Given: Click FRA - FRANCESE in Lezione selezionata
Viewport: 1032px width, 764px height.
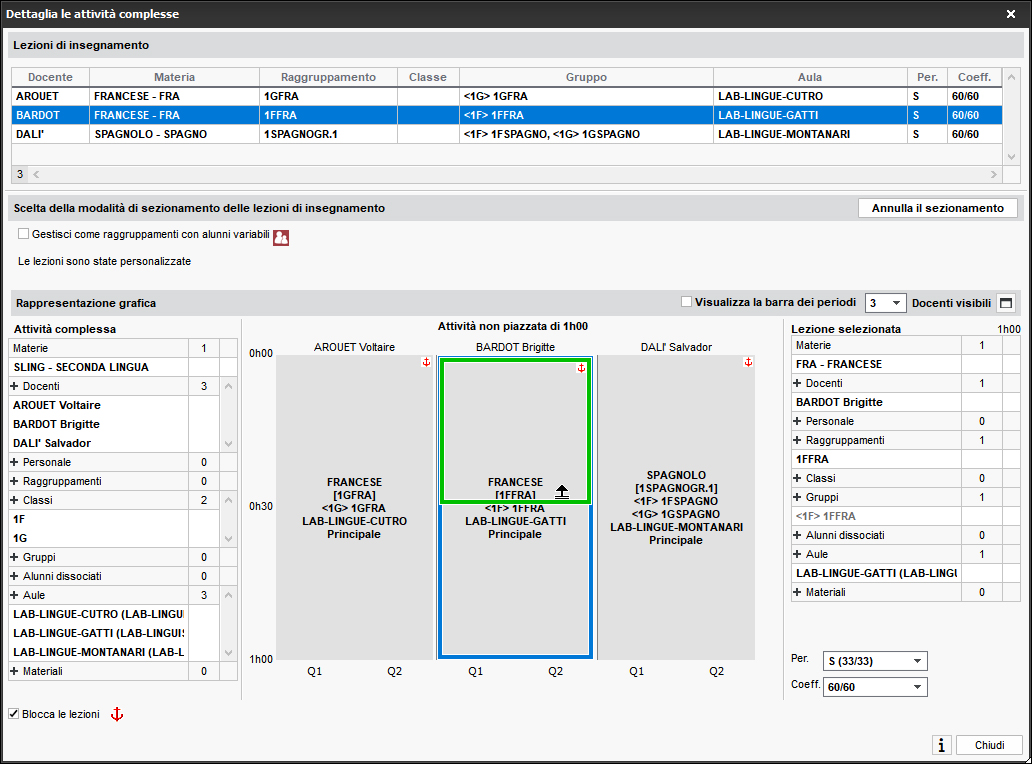Looking at the screenshot, I should (x=877, y=365).
